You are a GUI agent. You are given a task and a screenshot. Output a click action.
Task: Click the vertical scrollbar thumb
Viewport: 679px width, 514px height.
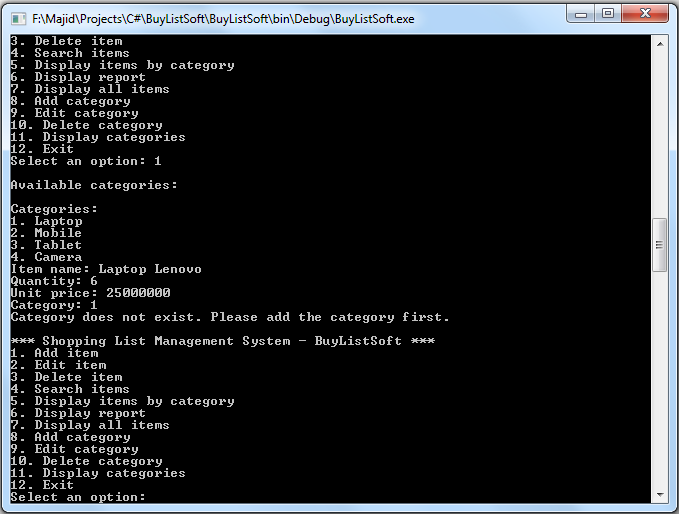click(x=660, y=245)
